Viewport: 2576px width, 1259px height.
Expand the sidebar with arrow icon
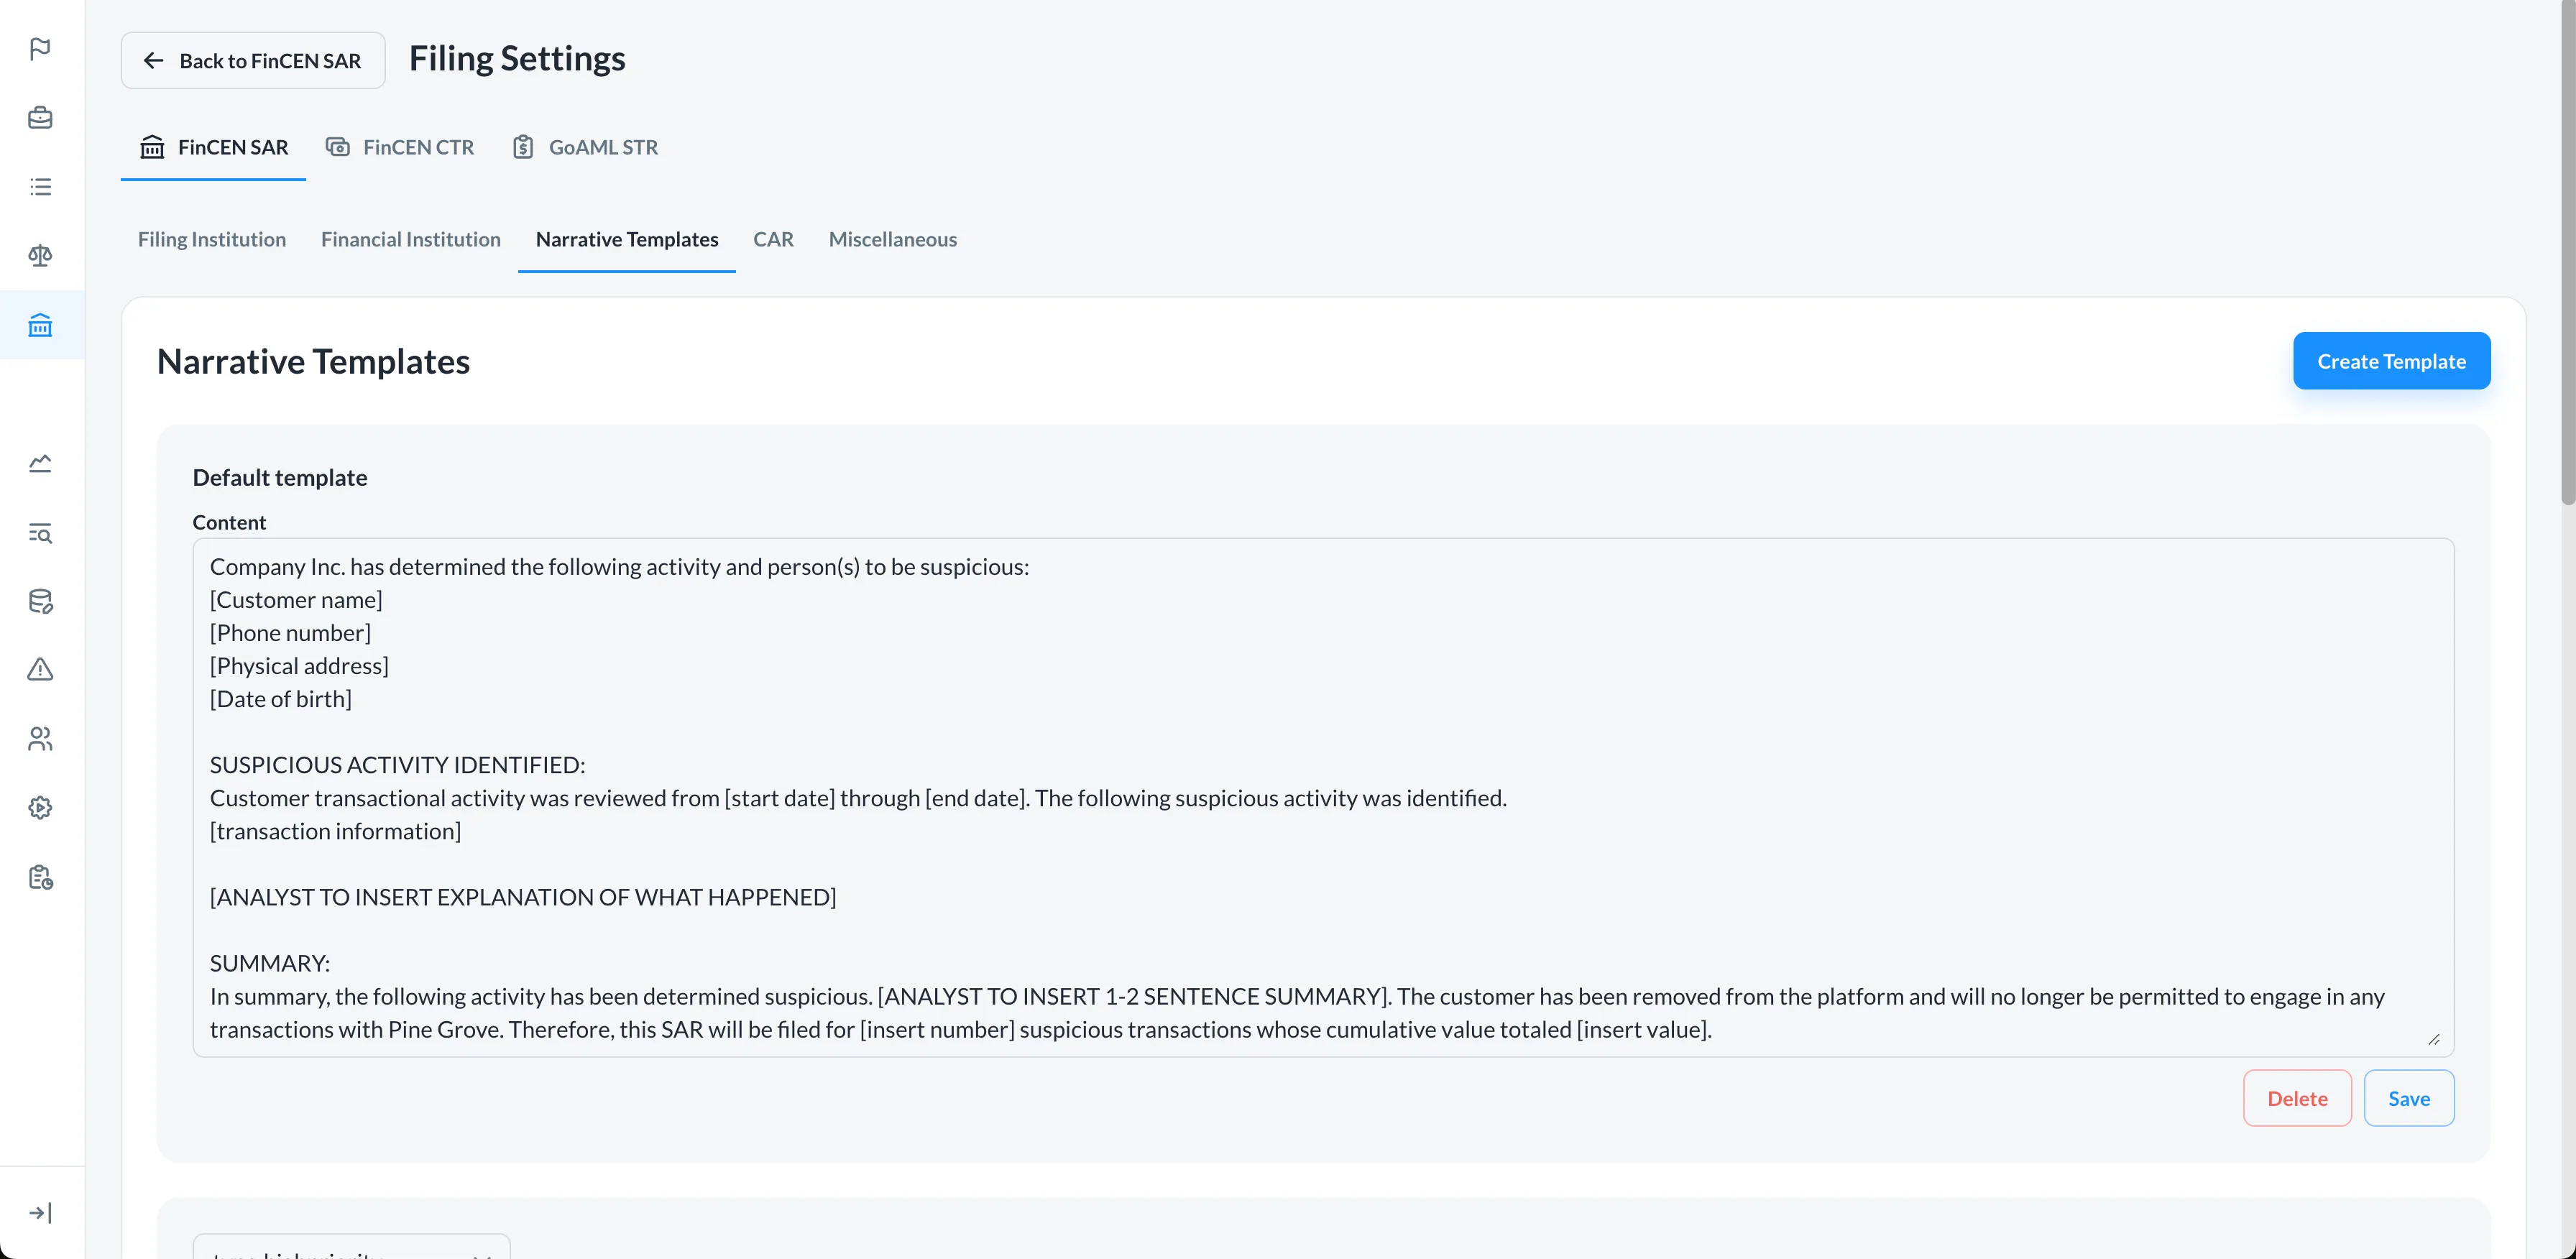coord(40,1213)
